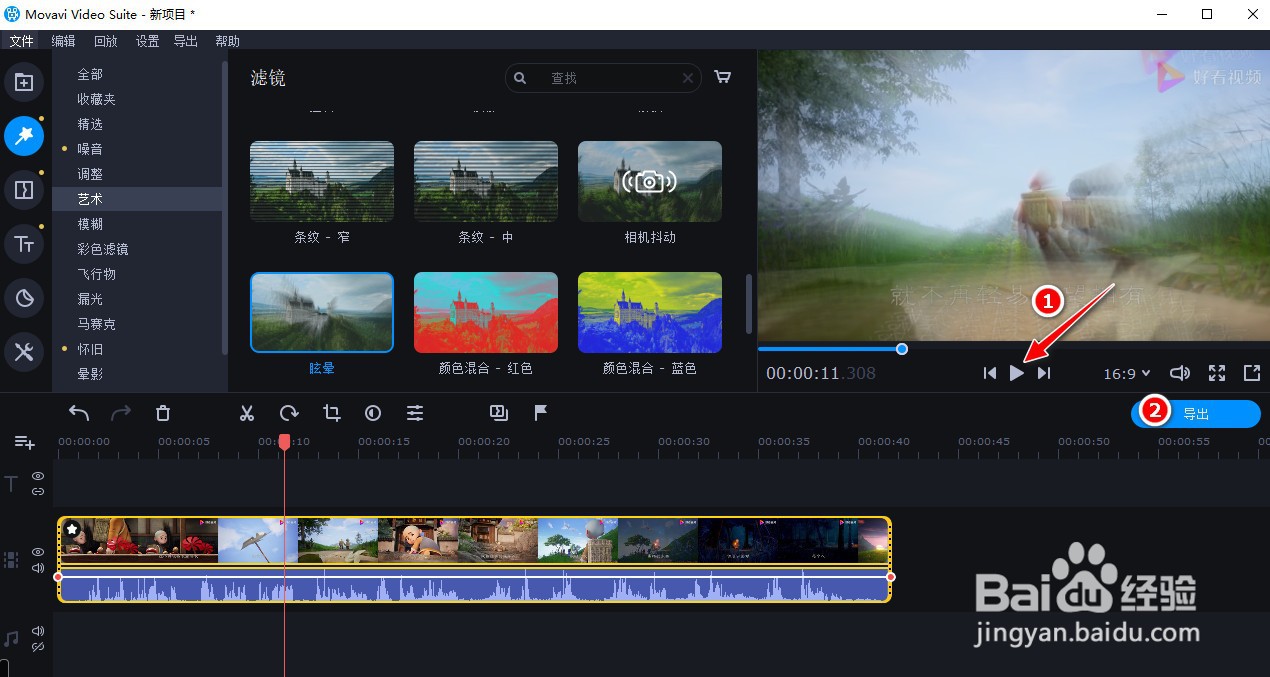Enter fullscreen preview mode icon

point(1217,373)
